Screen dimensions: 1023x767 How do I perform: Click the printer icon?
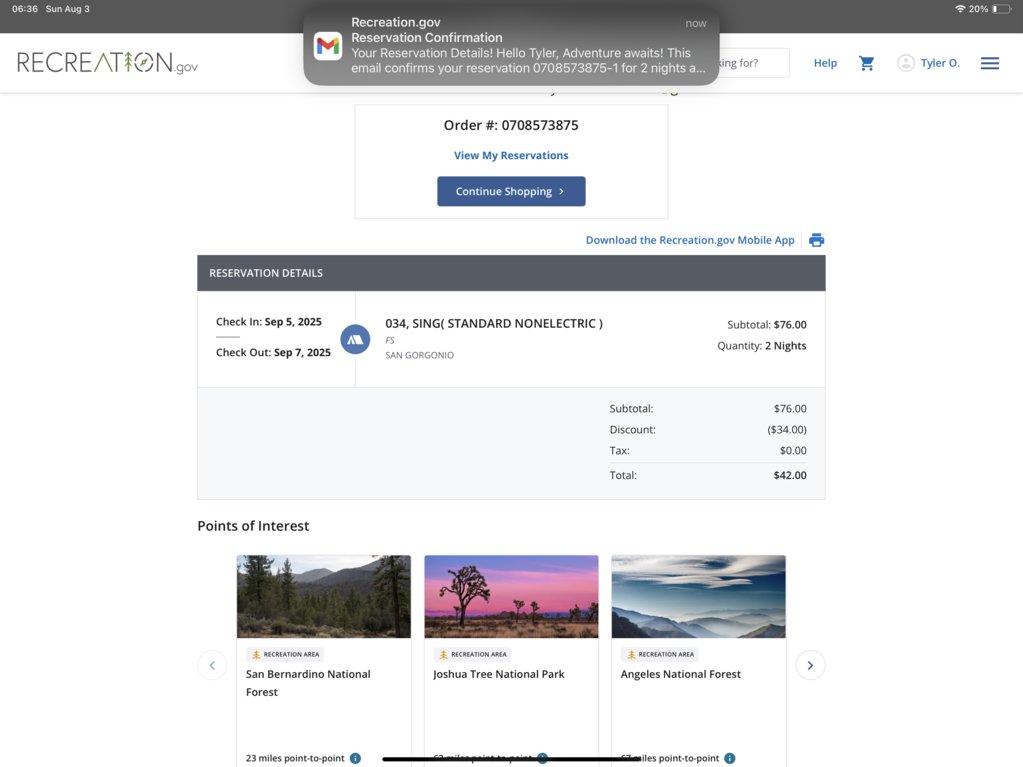816,240
